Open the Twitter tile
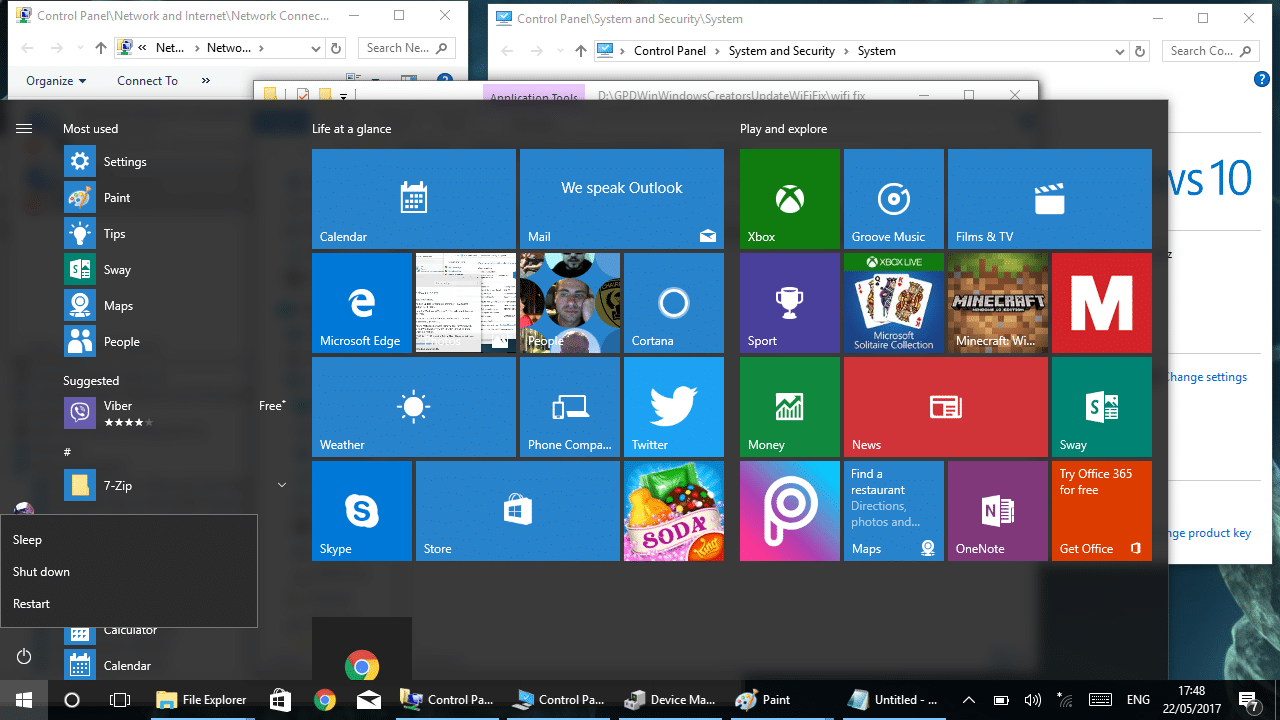This screenshot has width=1280, height=720. [674, 407]
